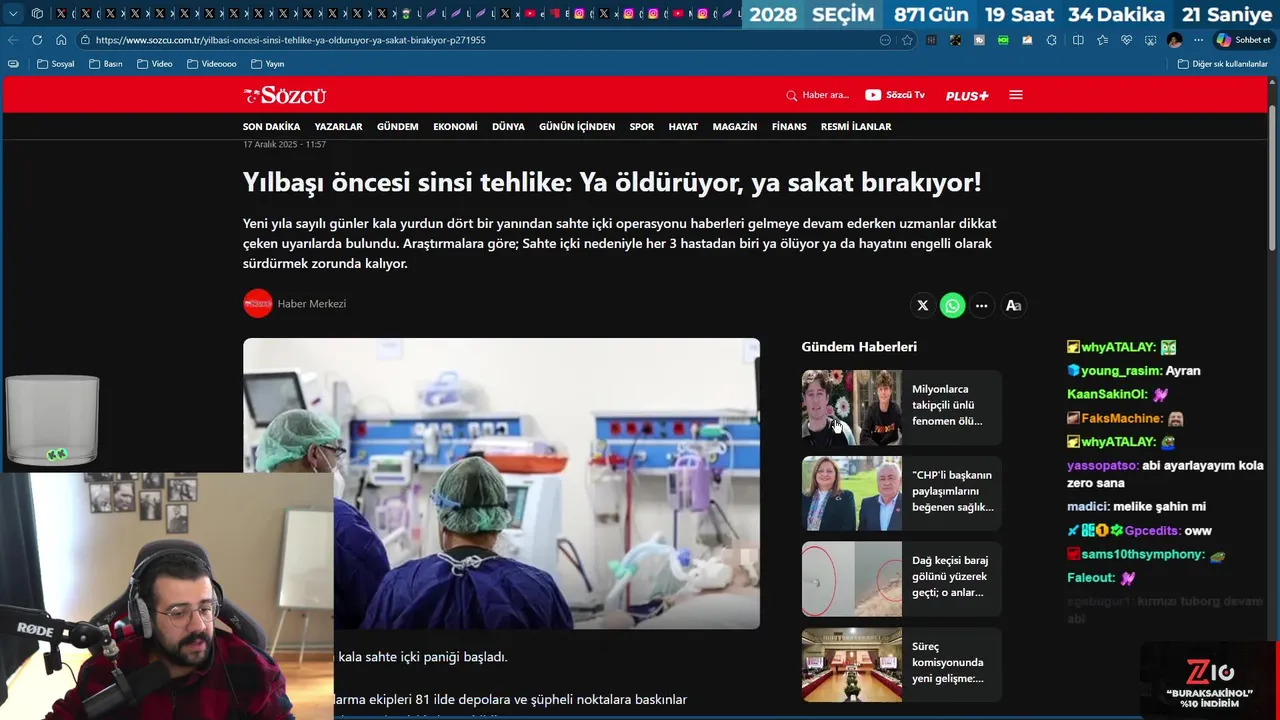
Task: Open MAGAZİN menu item
Action: 735,127
